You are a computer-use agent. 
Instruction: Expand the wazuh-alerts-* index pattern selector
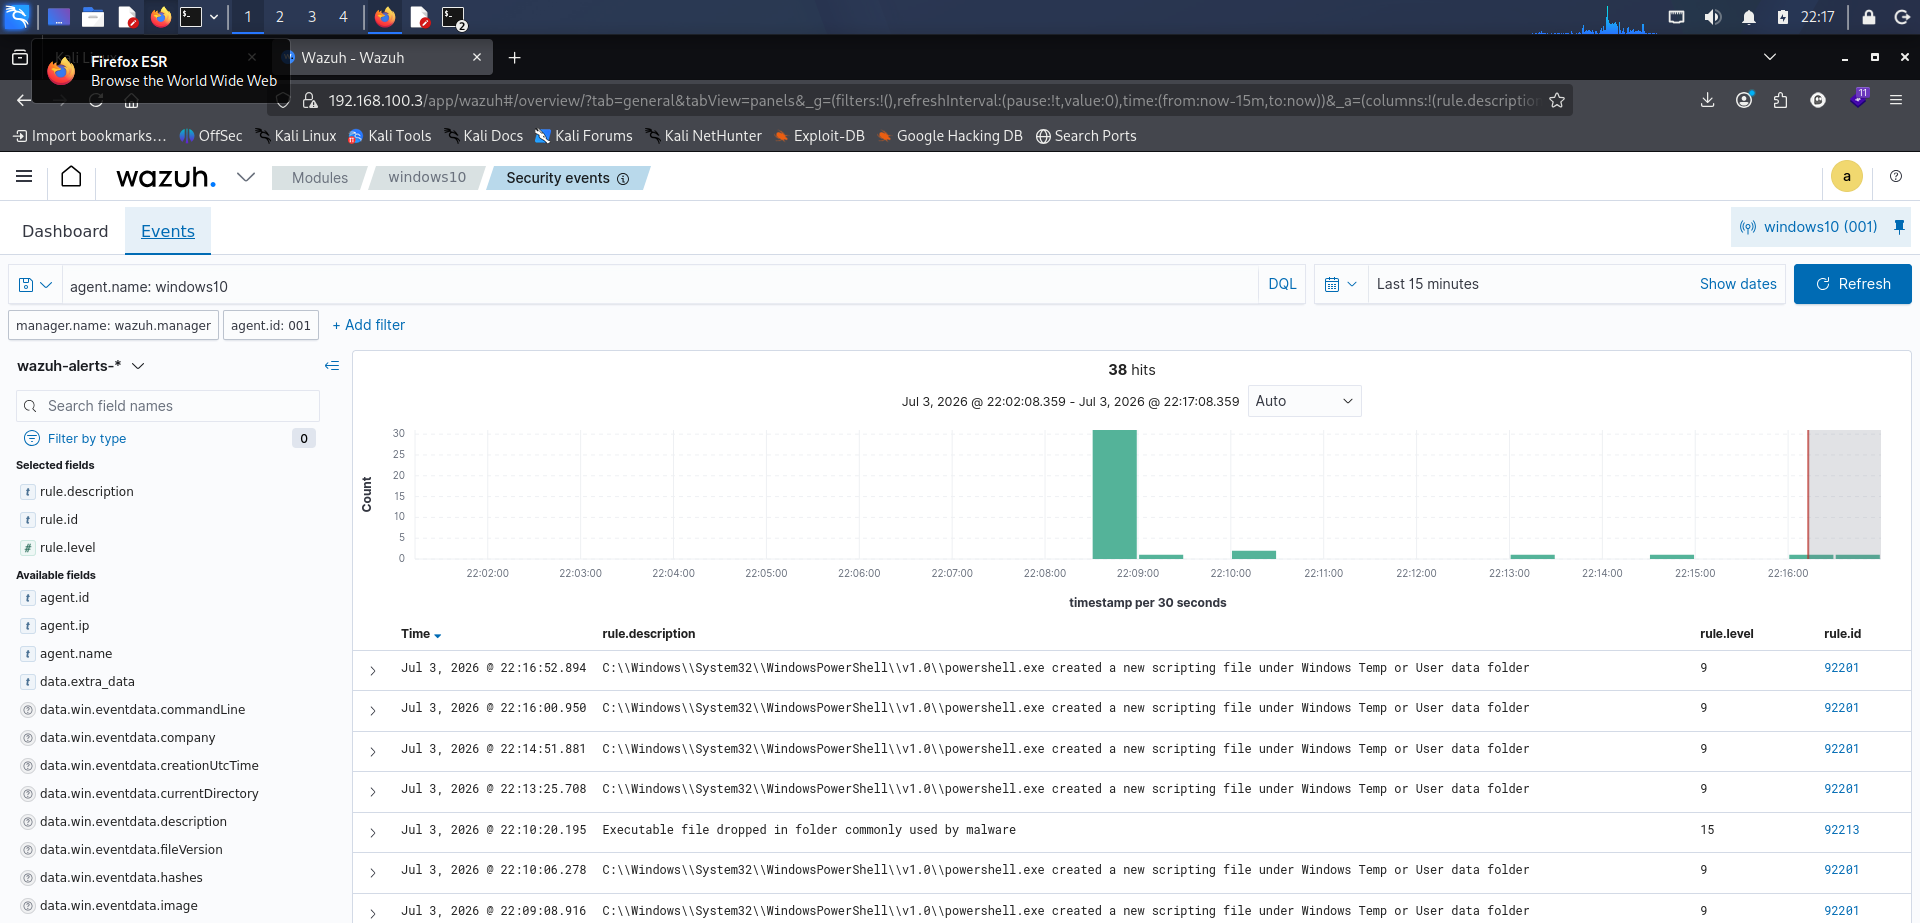click(x=81, y=366)
